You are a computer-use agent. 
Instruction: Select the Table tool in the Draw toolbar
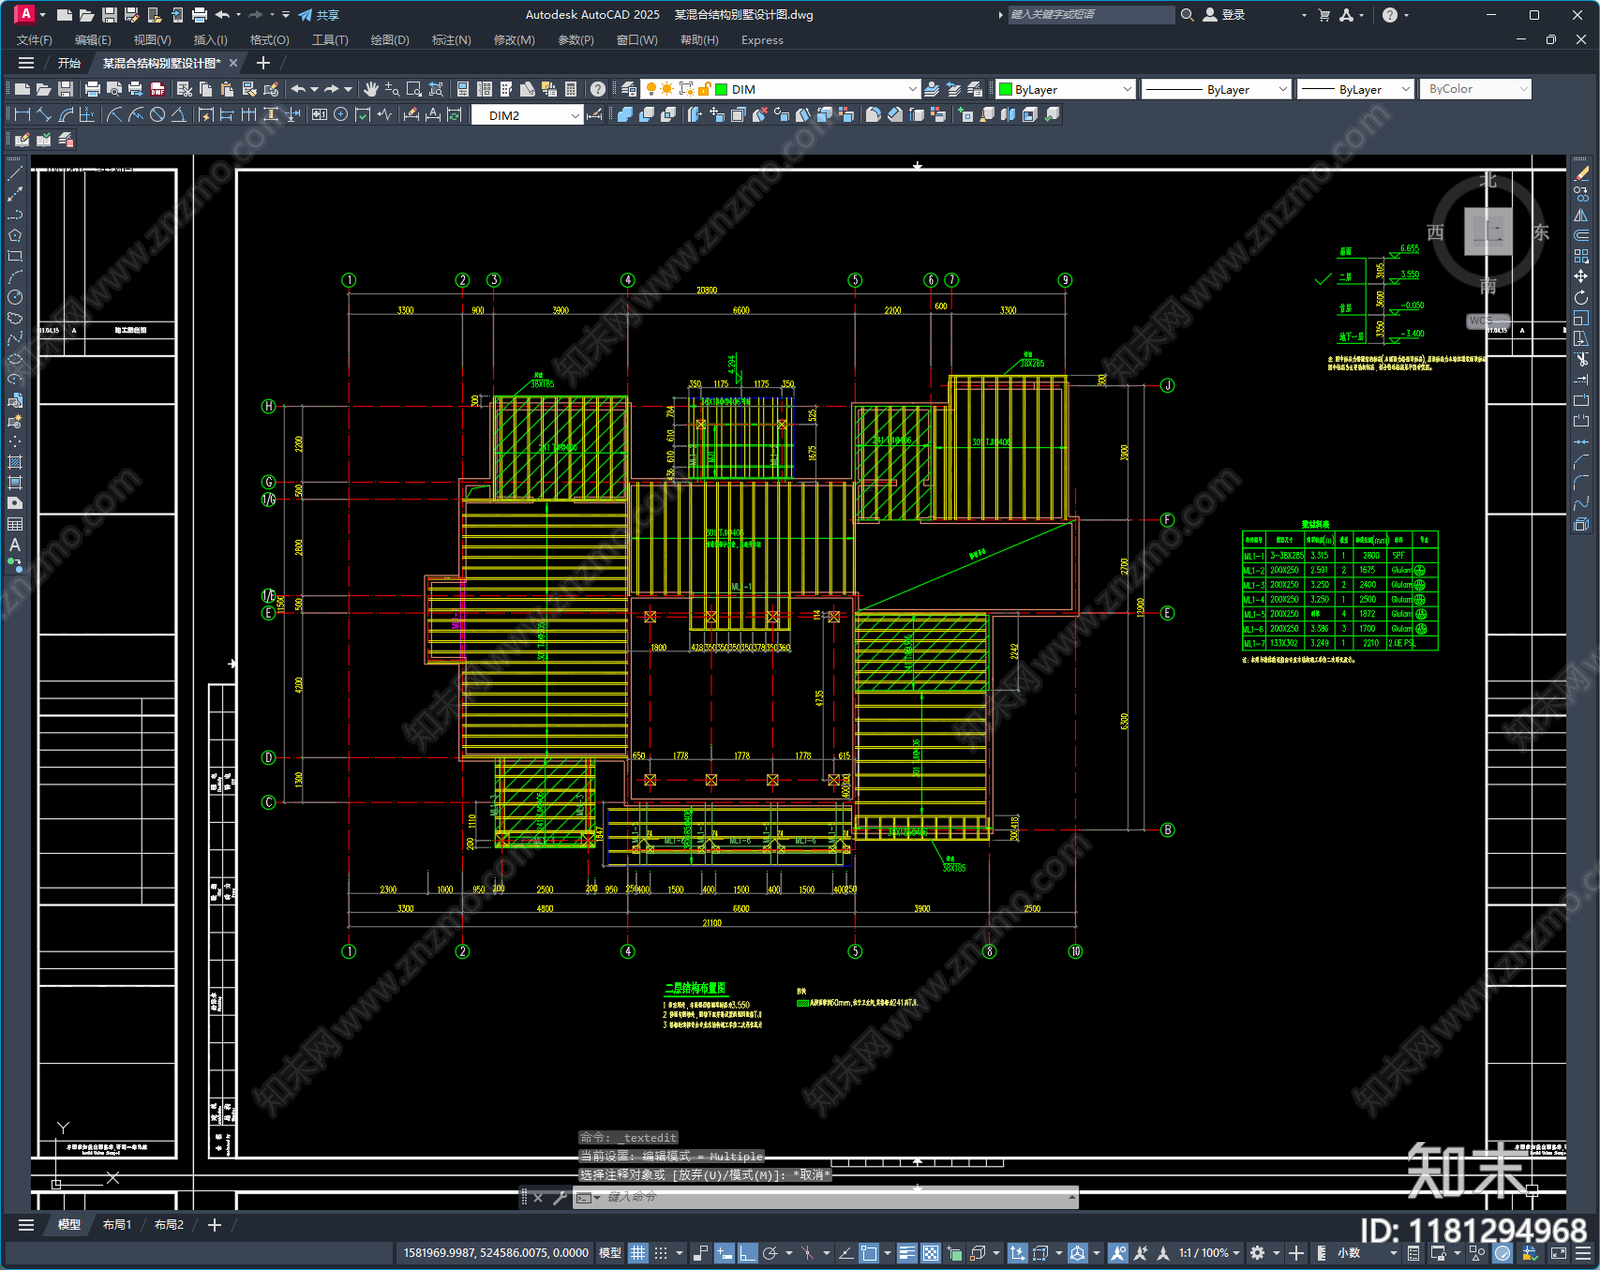tap(15, 524)
